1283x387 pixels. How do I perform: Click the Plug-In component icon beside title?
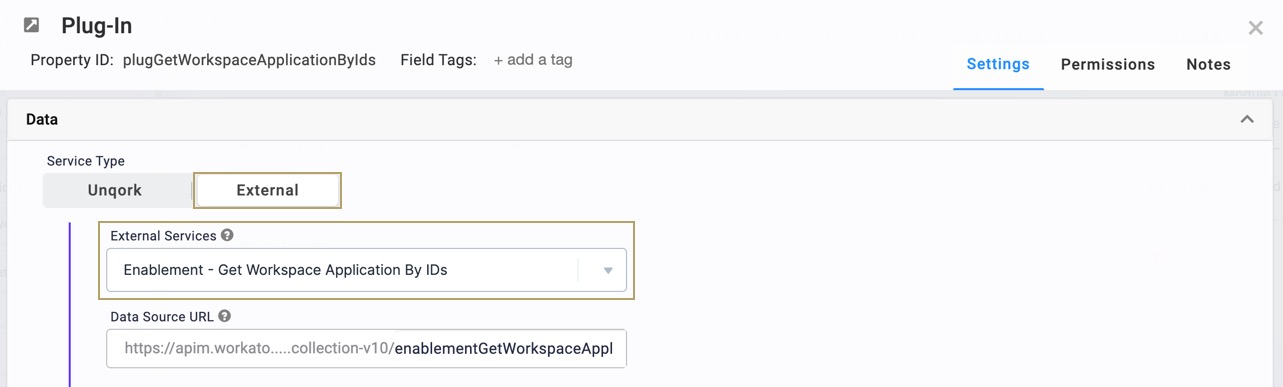32,25
